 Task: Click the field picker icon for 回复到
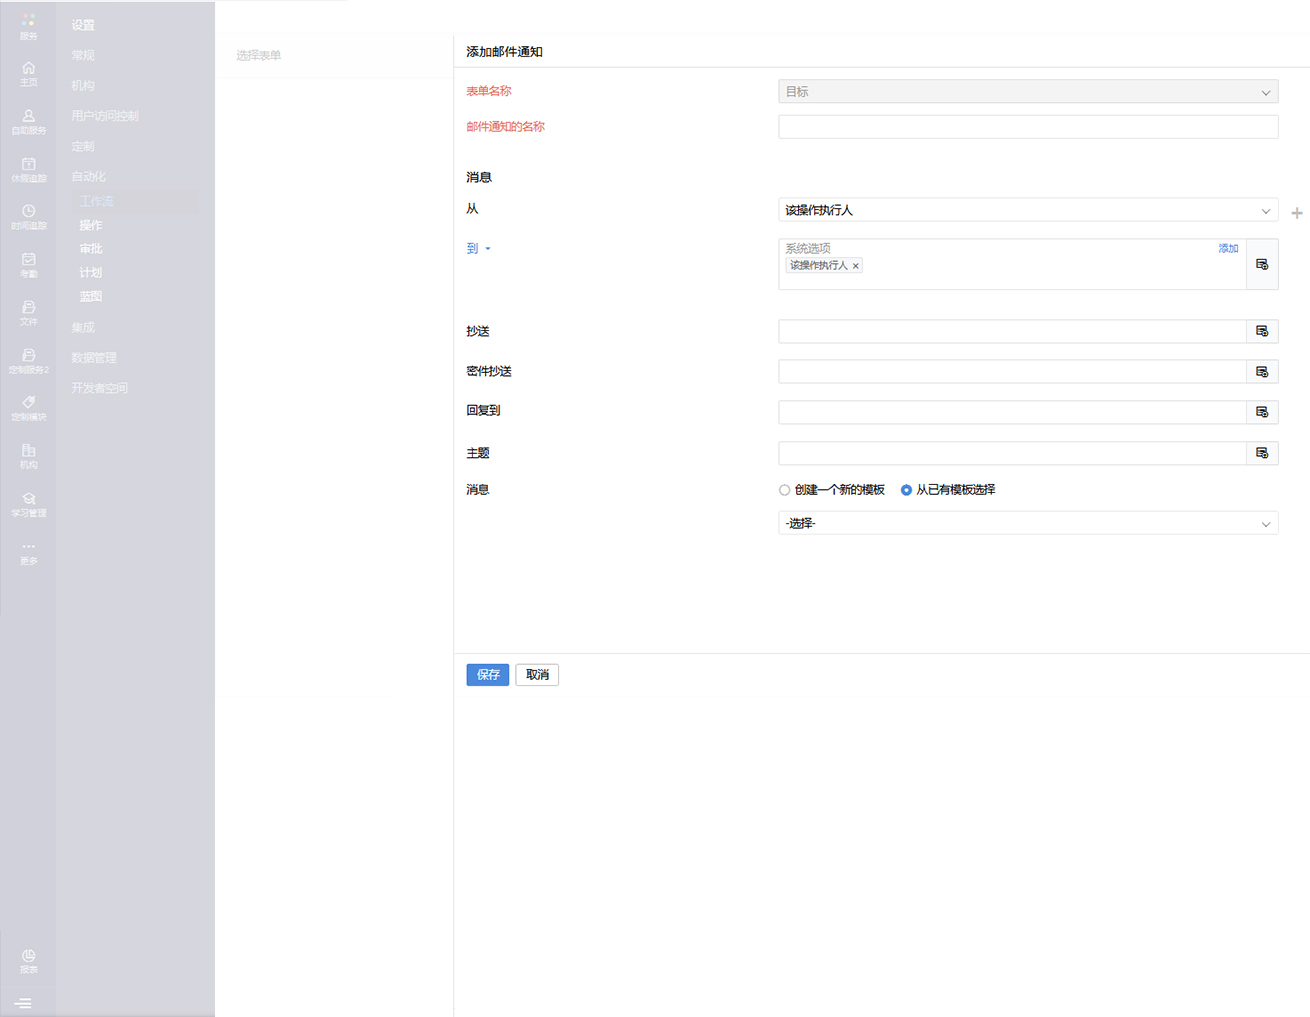pyautogui.click(x=1262, y=412)
